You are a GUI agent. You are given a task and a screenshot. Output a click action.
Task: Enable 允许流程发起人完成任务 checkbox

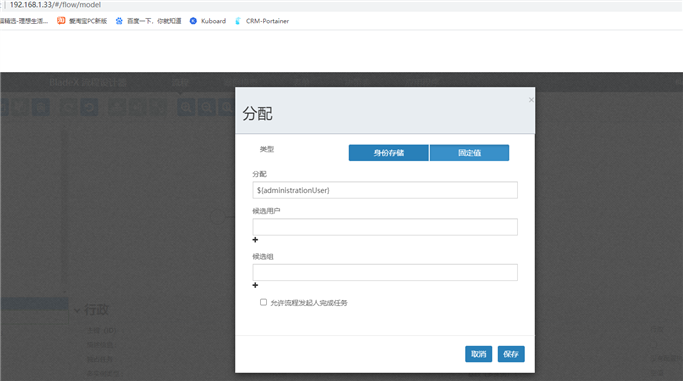click(263, 302)
